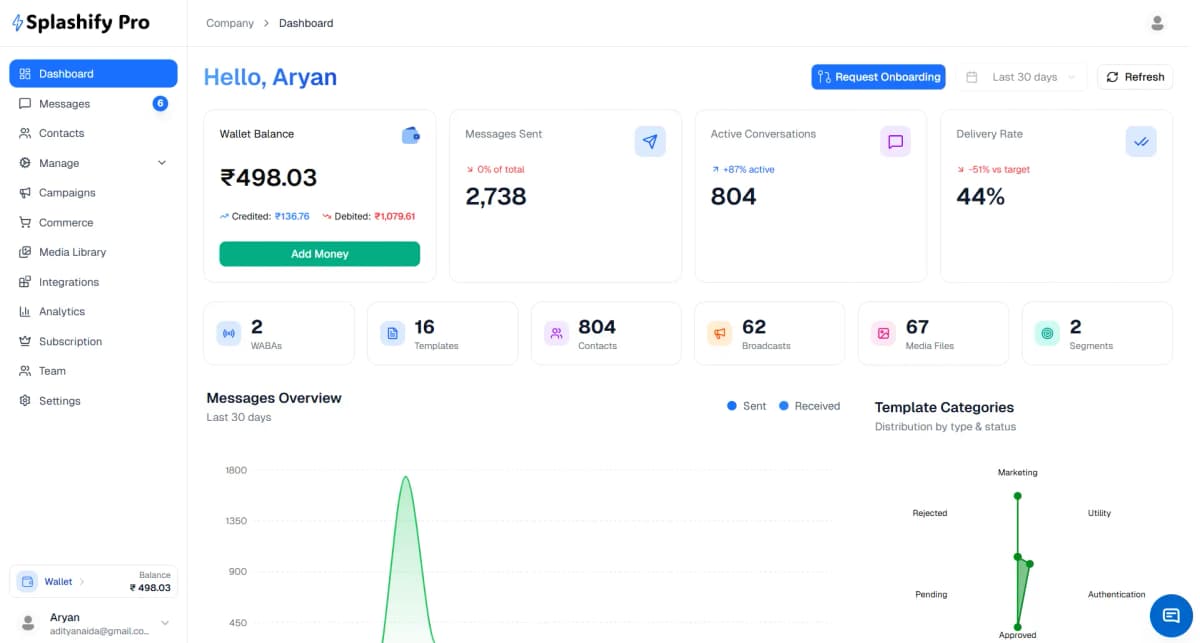Open the Messages Sent send icon

pos(650,141)
